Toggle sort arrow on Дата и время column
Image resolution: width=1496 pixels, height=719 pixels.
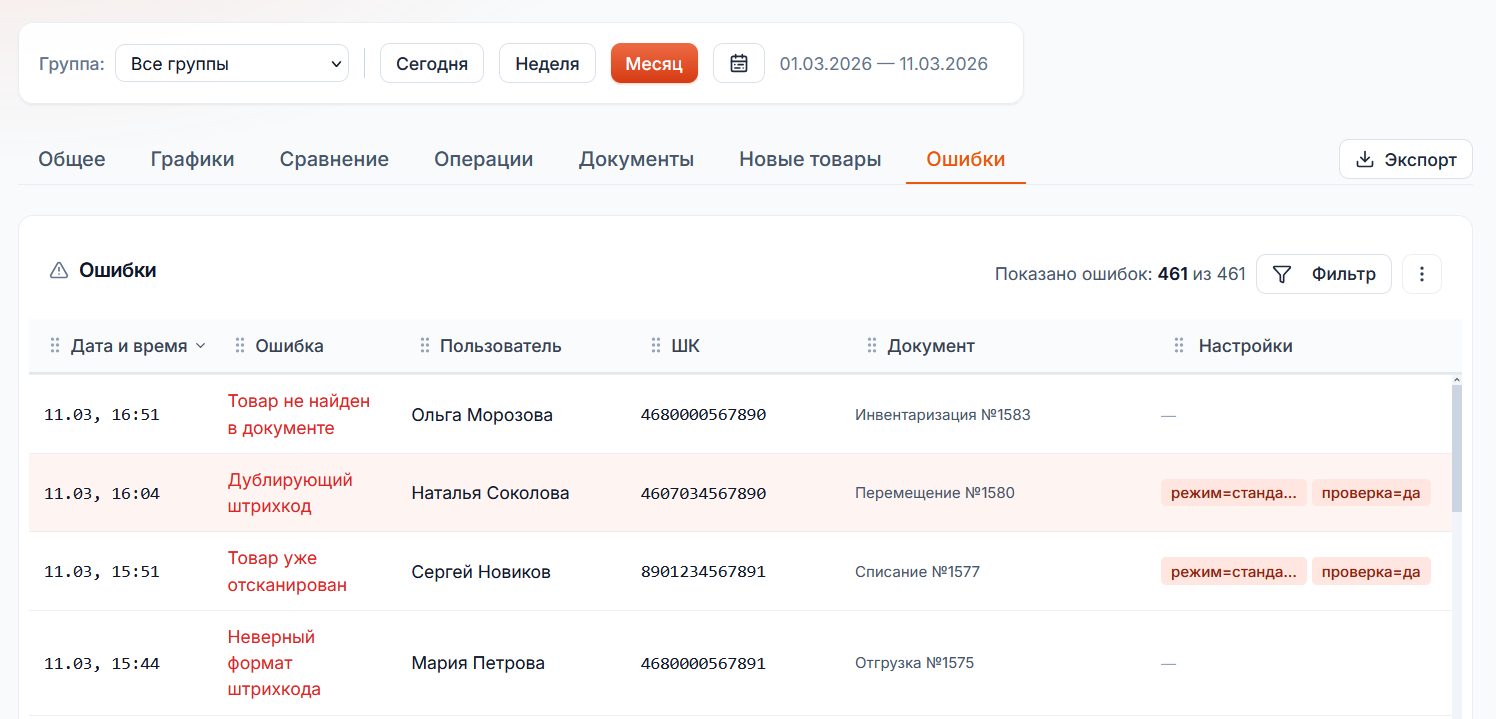200,346
